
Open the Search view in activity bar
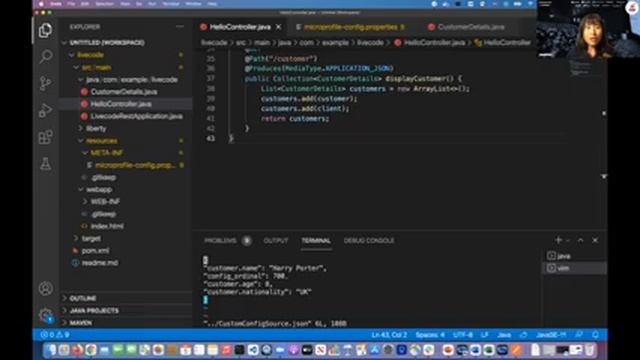(x=45, y=56)
